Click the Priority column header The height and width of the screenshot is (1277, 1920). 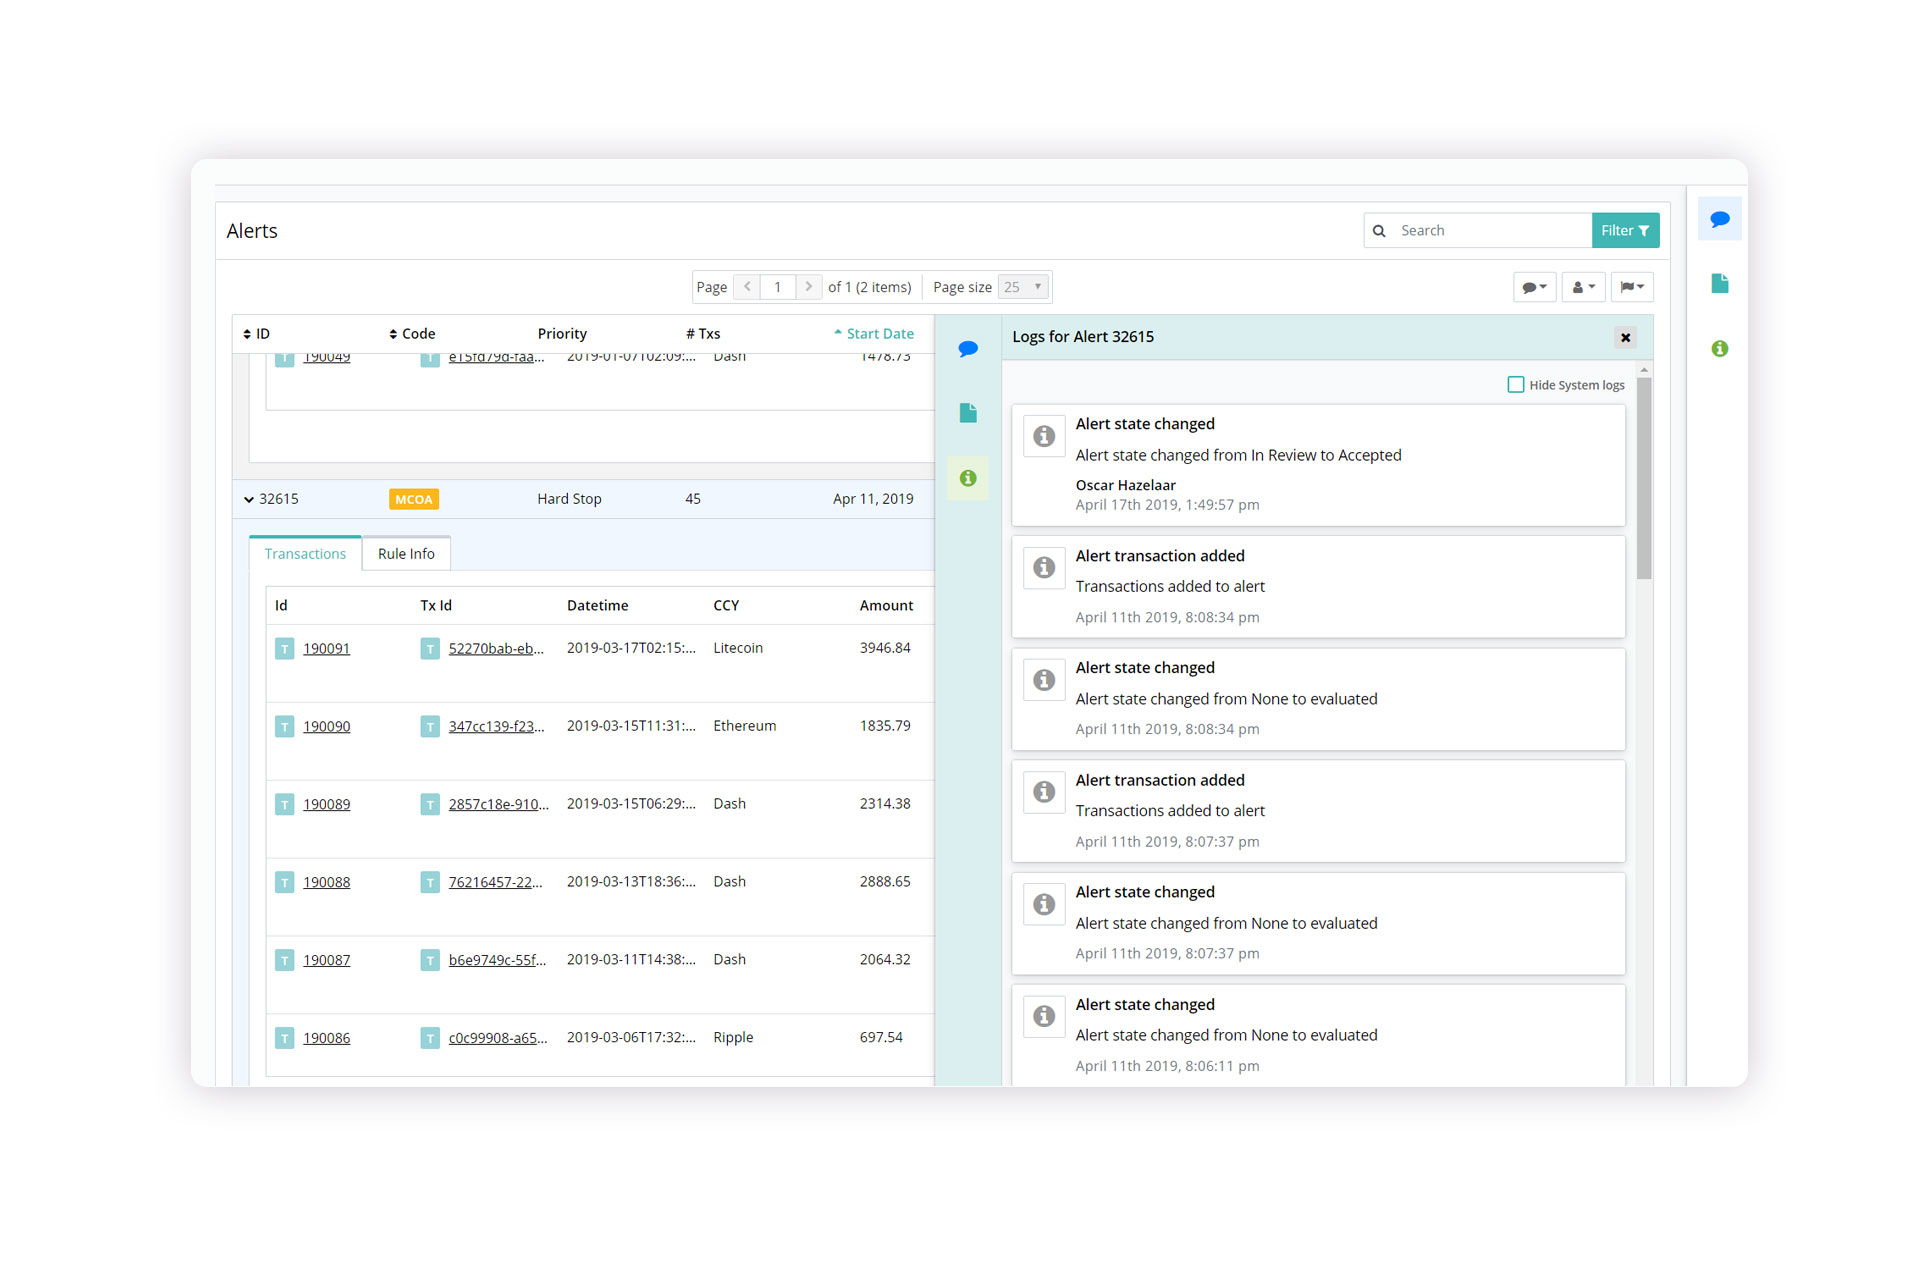coord(562,334)
